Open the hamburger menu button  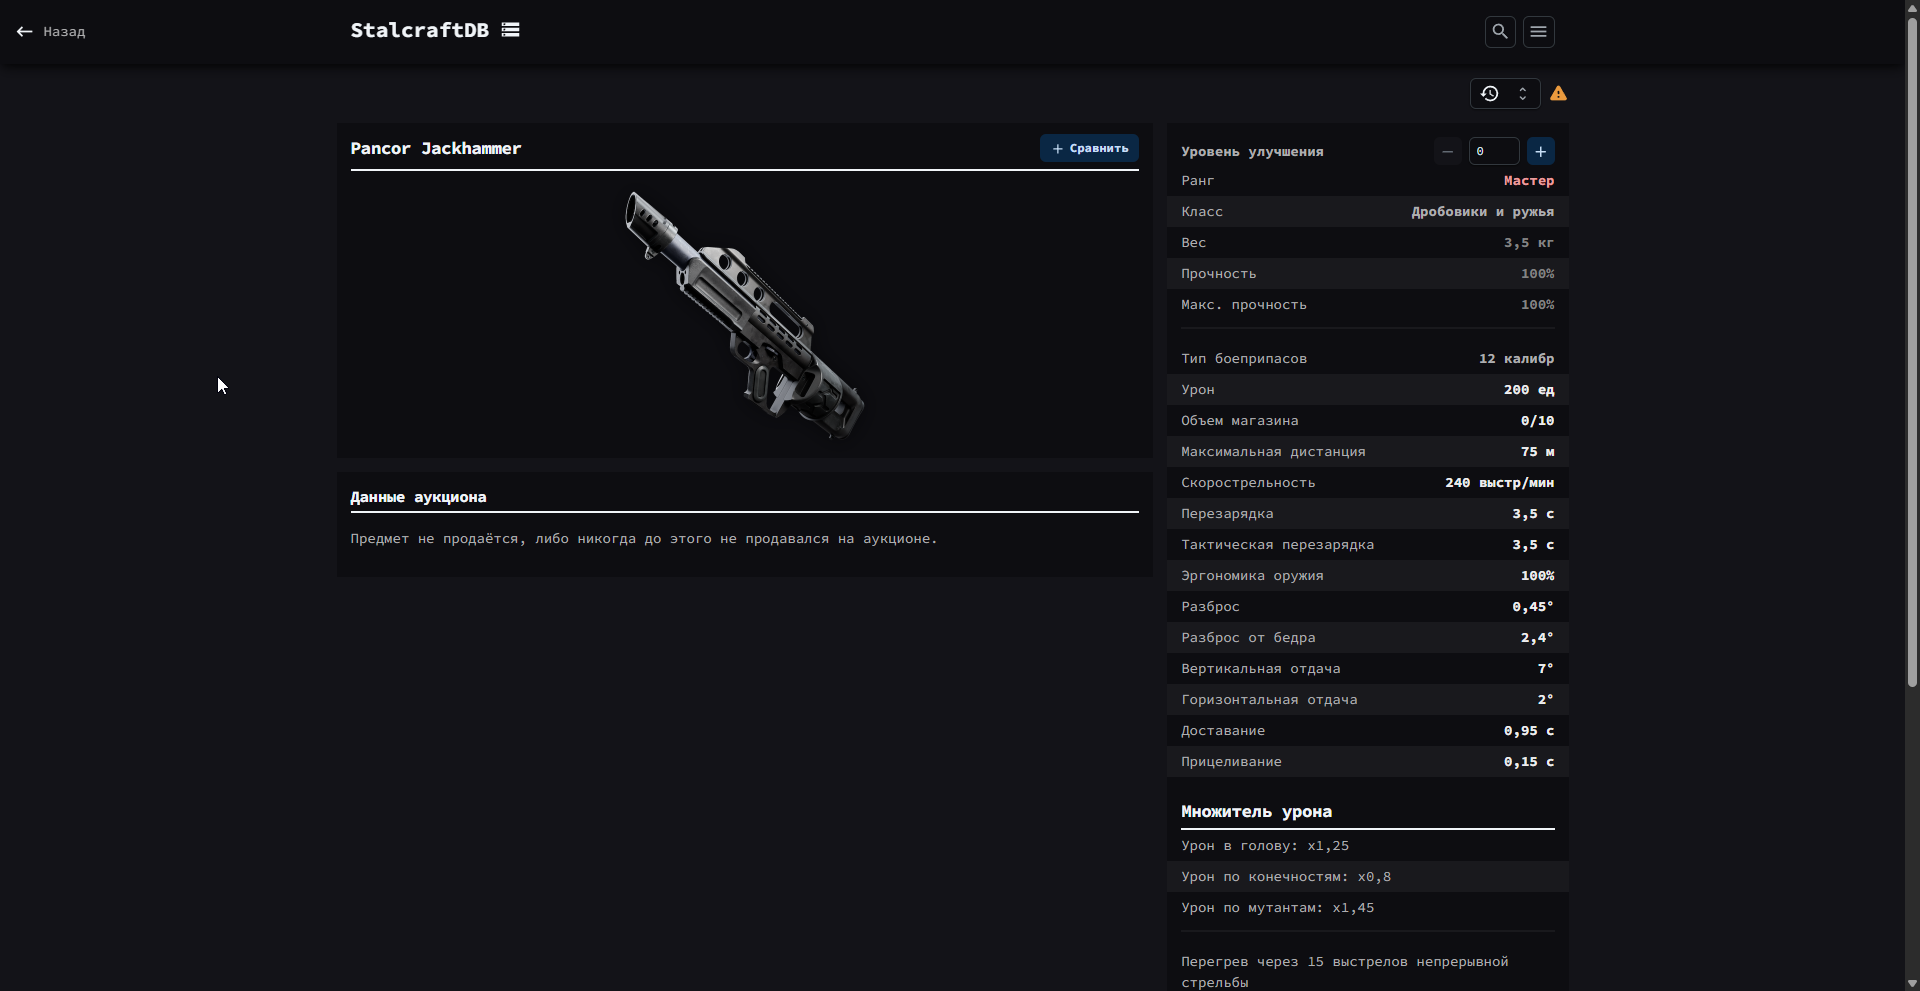pos(1539,32)
